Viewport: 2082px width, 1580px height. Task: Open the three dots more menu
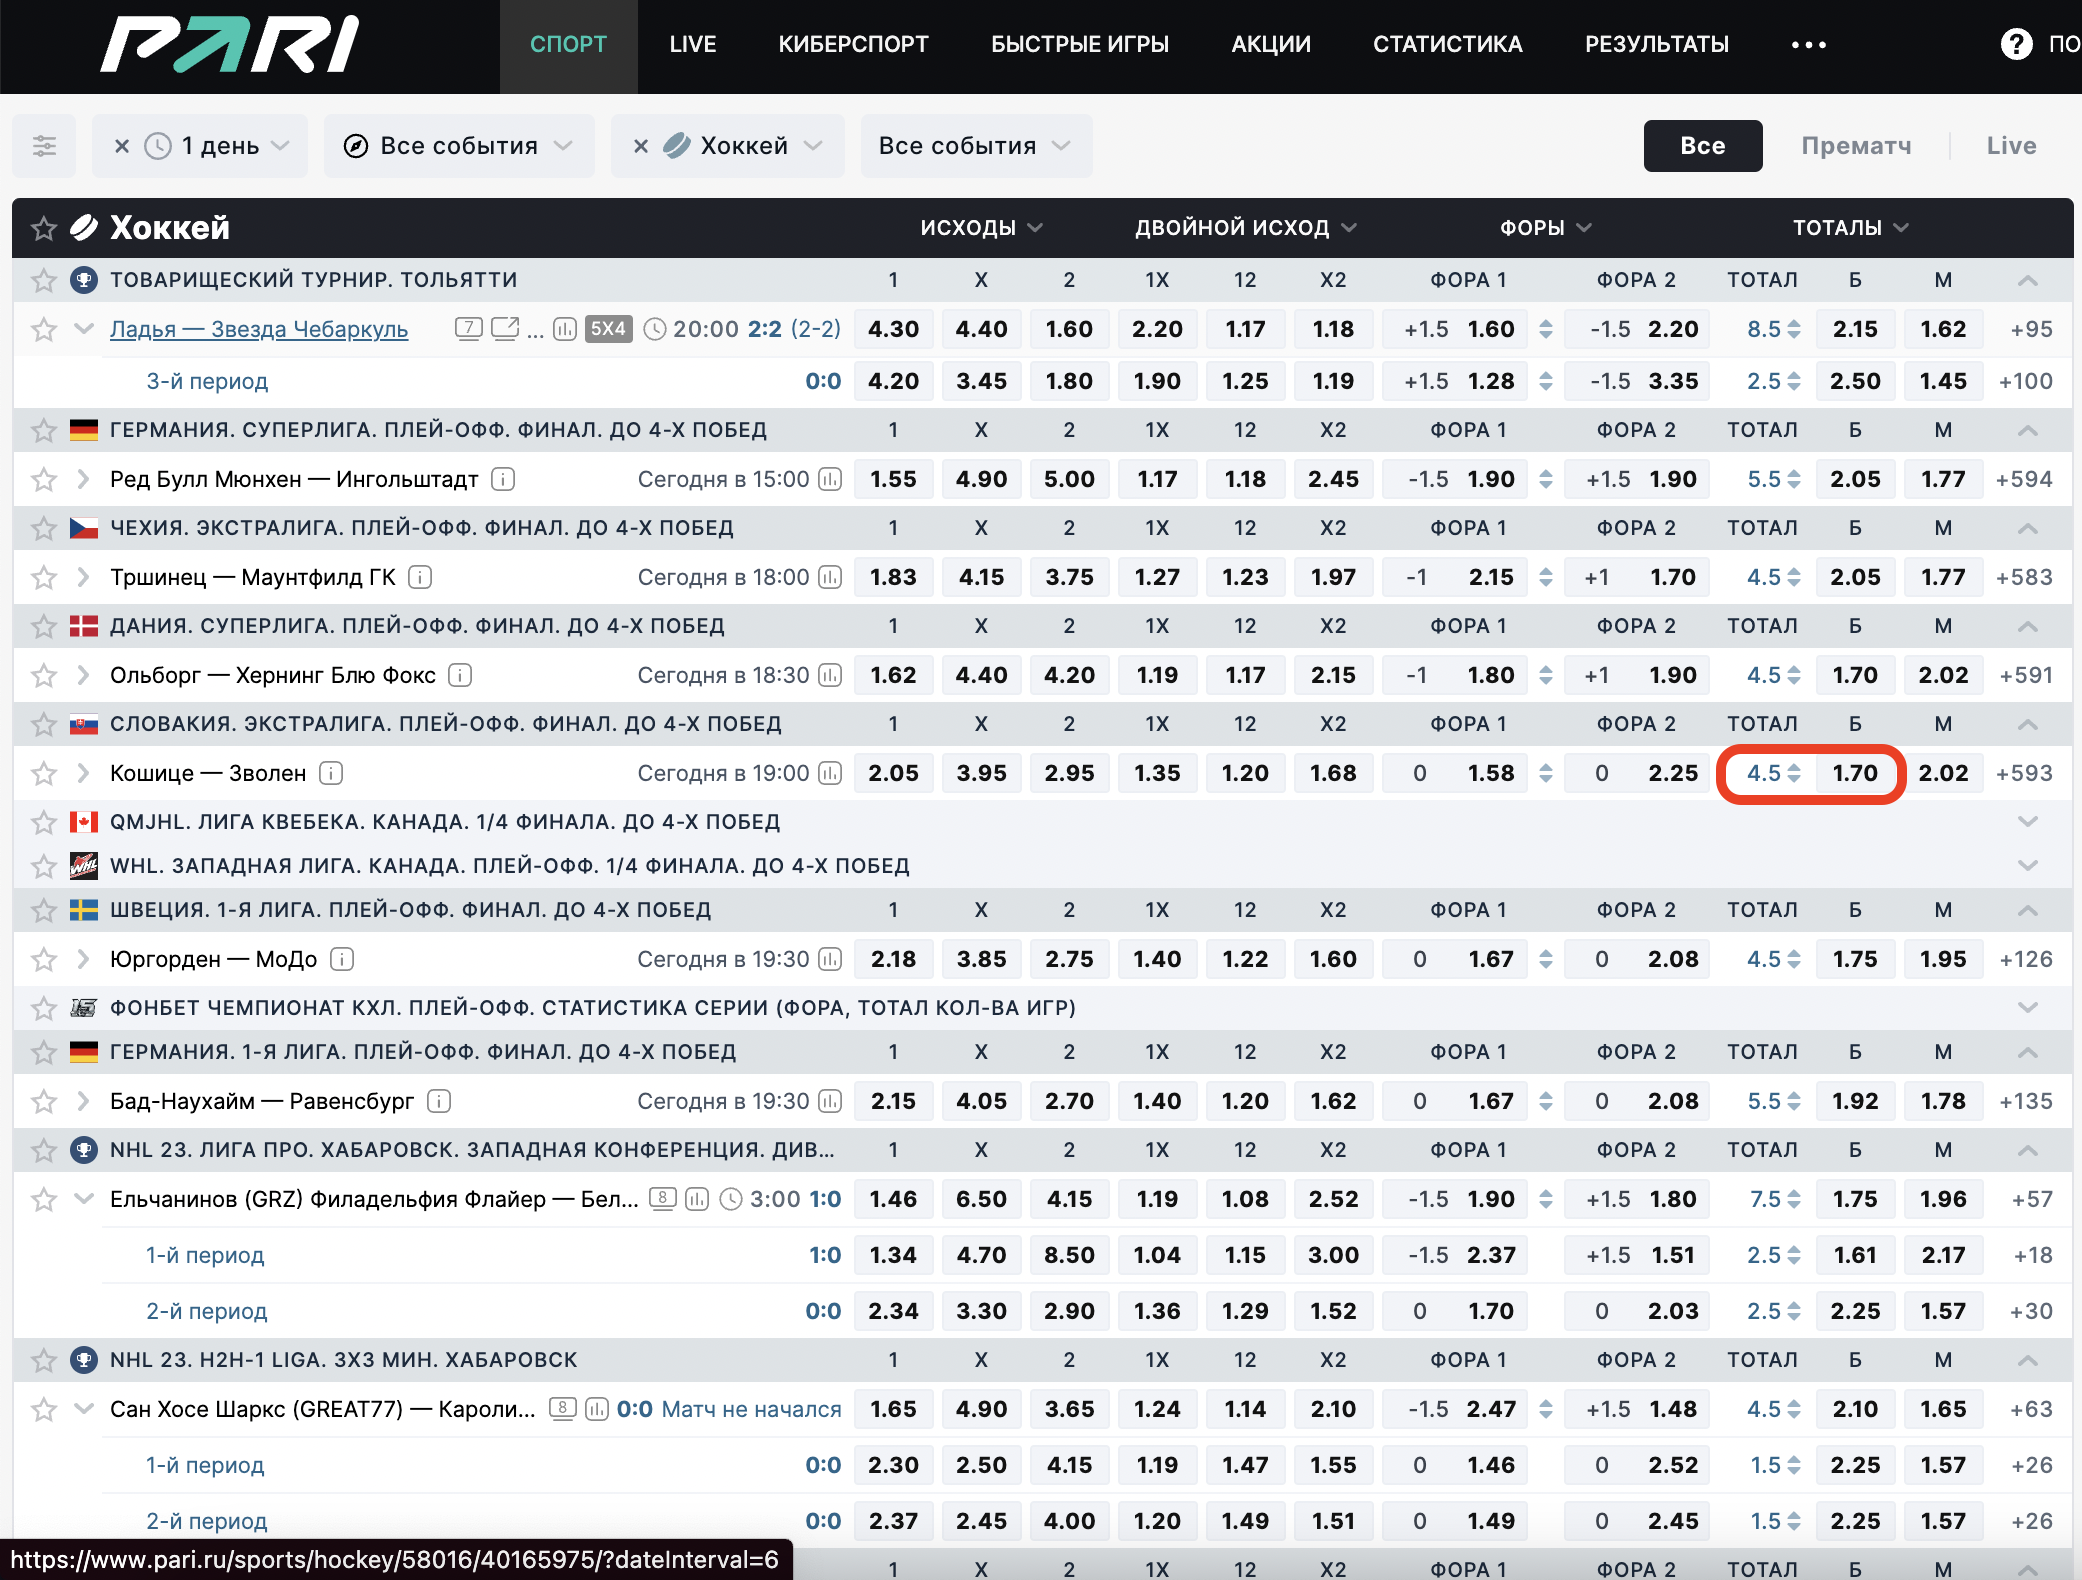pos(1808,45)
